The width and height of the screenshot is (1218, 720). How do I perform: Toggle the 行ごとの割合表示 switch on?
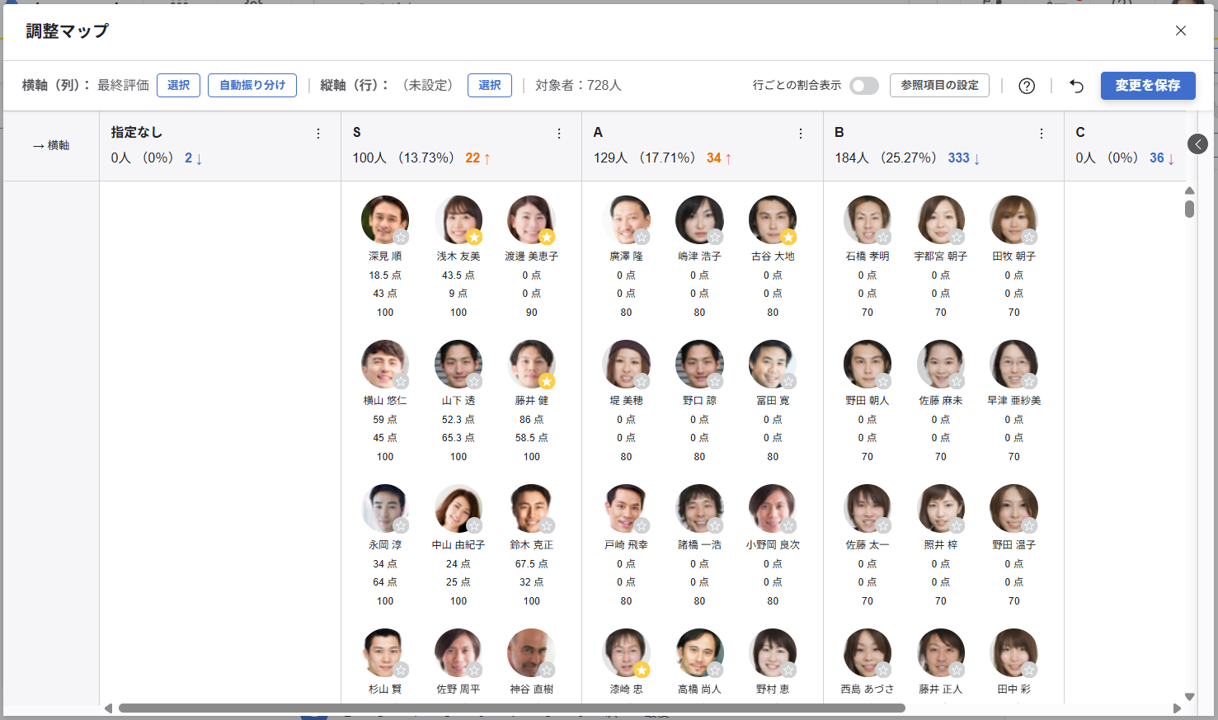[862, 85]
